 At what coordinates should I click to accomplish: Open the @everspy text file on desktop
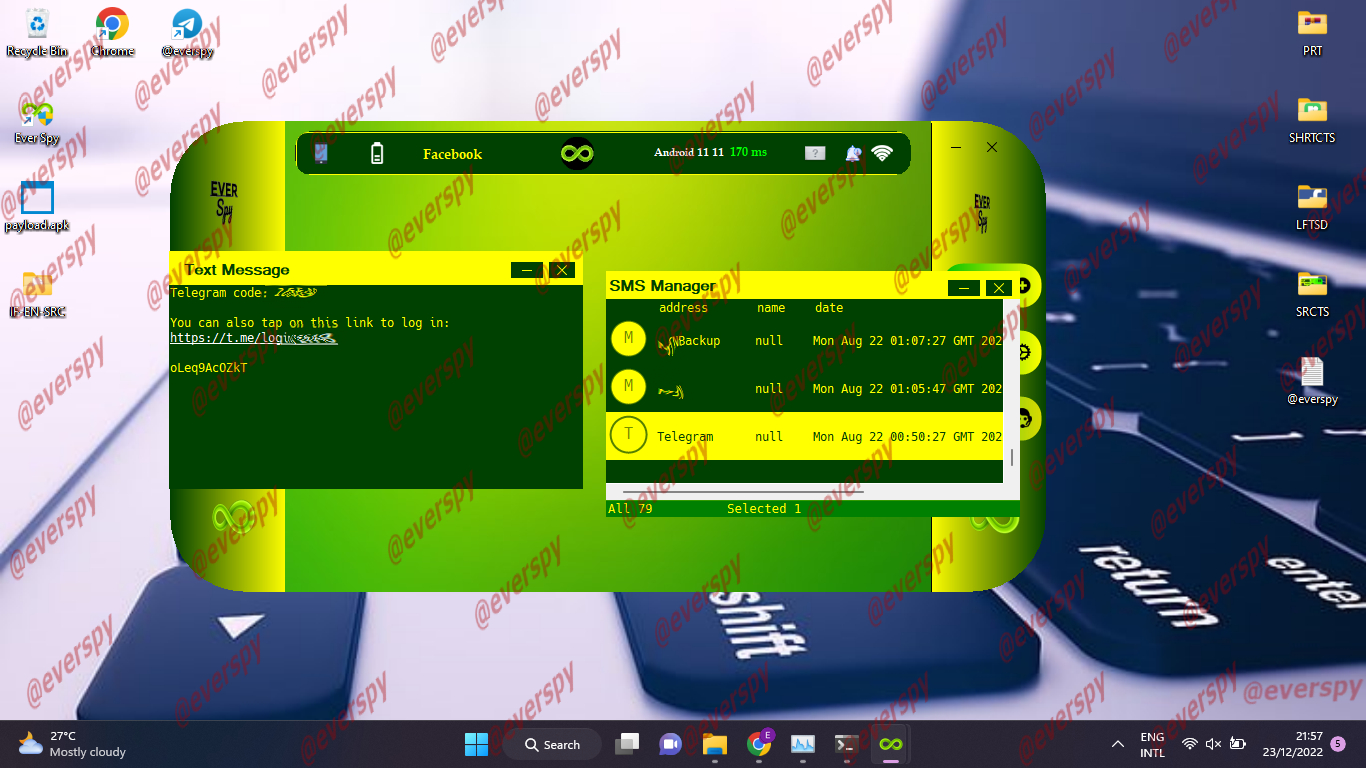point(1312,380)
